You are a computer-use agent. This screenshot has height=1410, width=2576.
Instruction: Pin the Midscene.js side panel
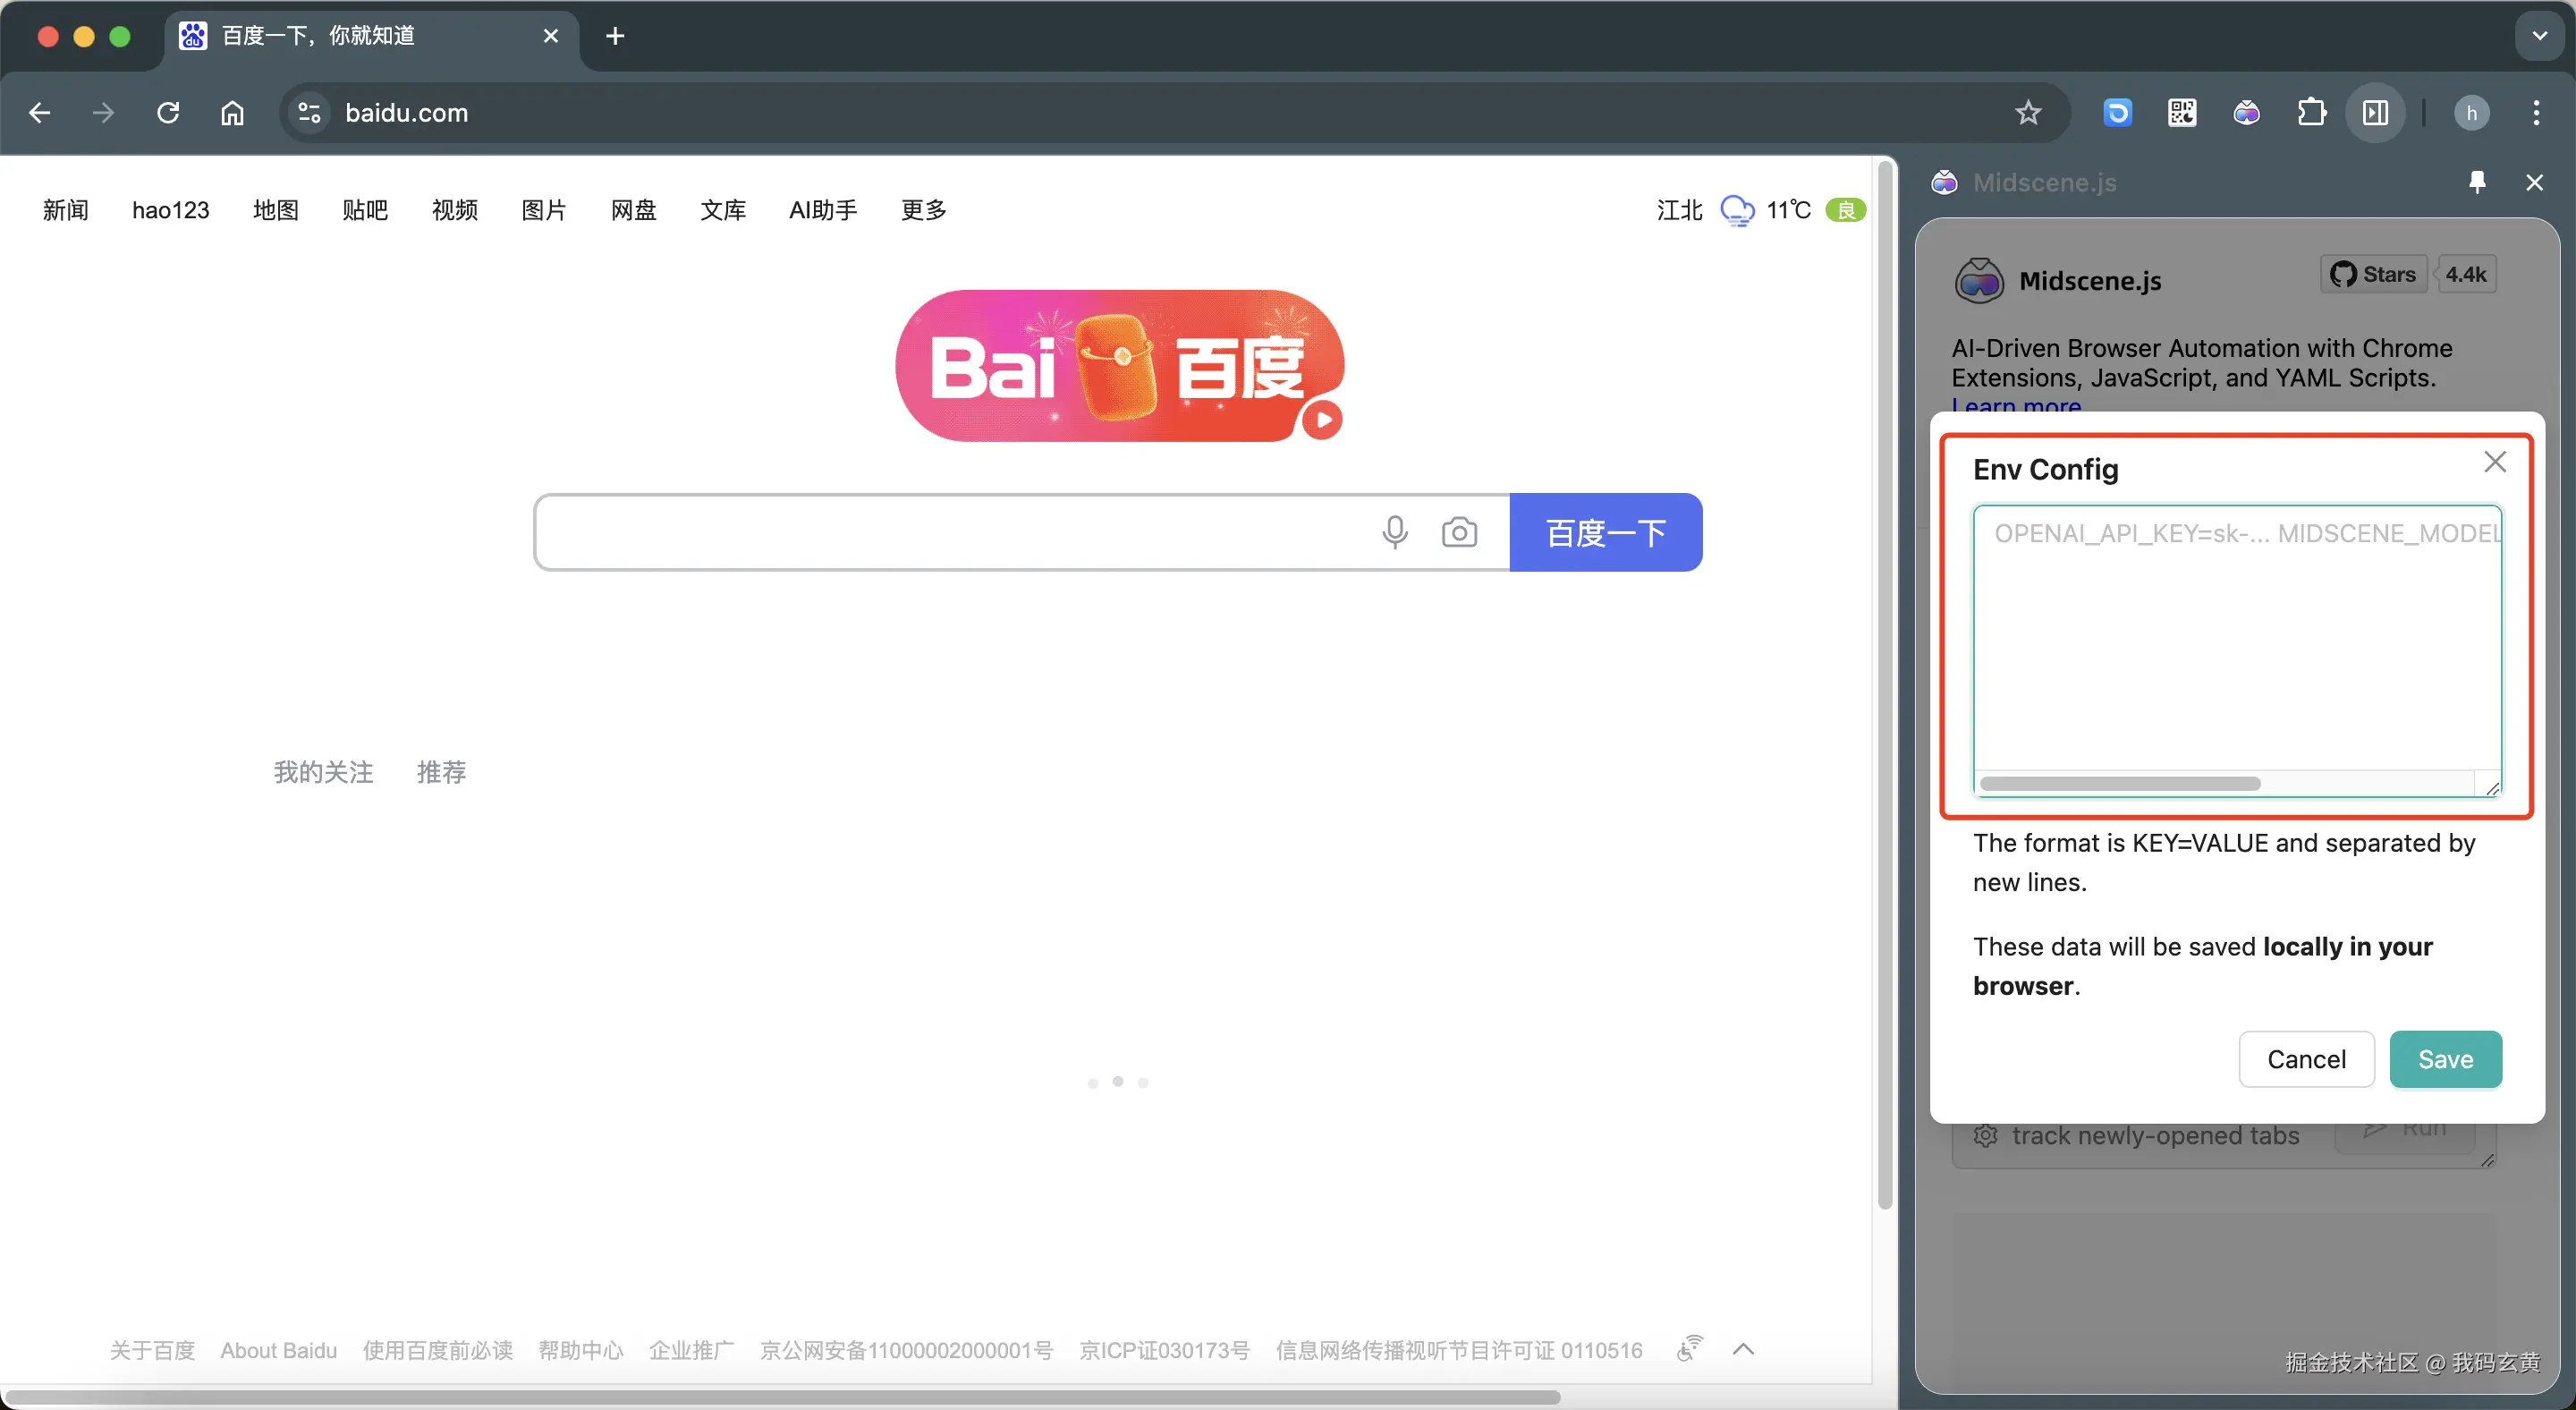pyautogui.click(x=2476, y=182)
